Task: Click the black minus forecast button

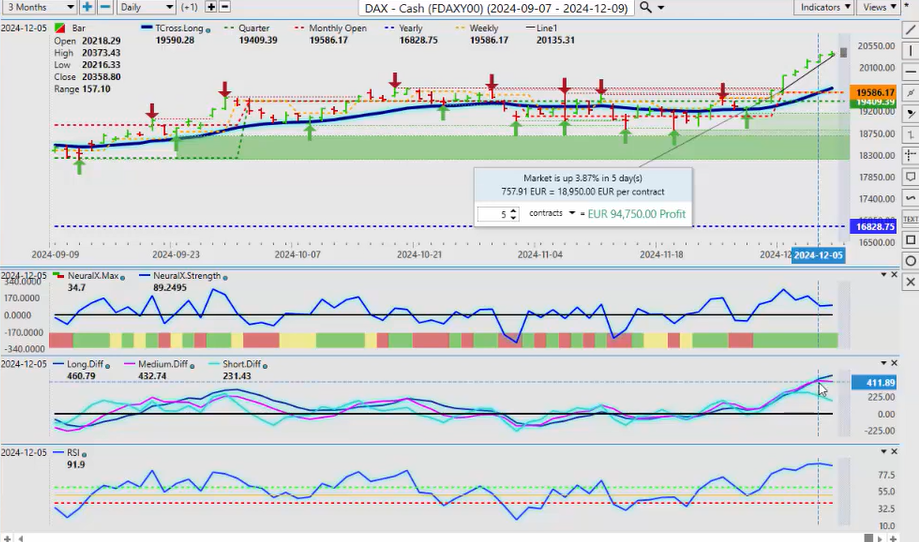Action: pyautogui.click(x=224, y=7)
